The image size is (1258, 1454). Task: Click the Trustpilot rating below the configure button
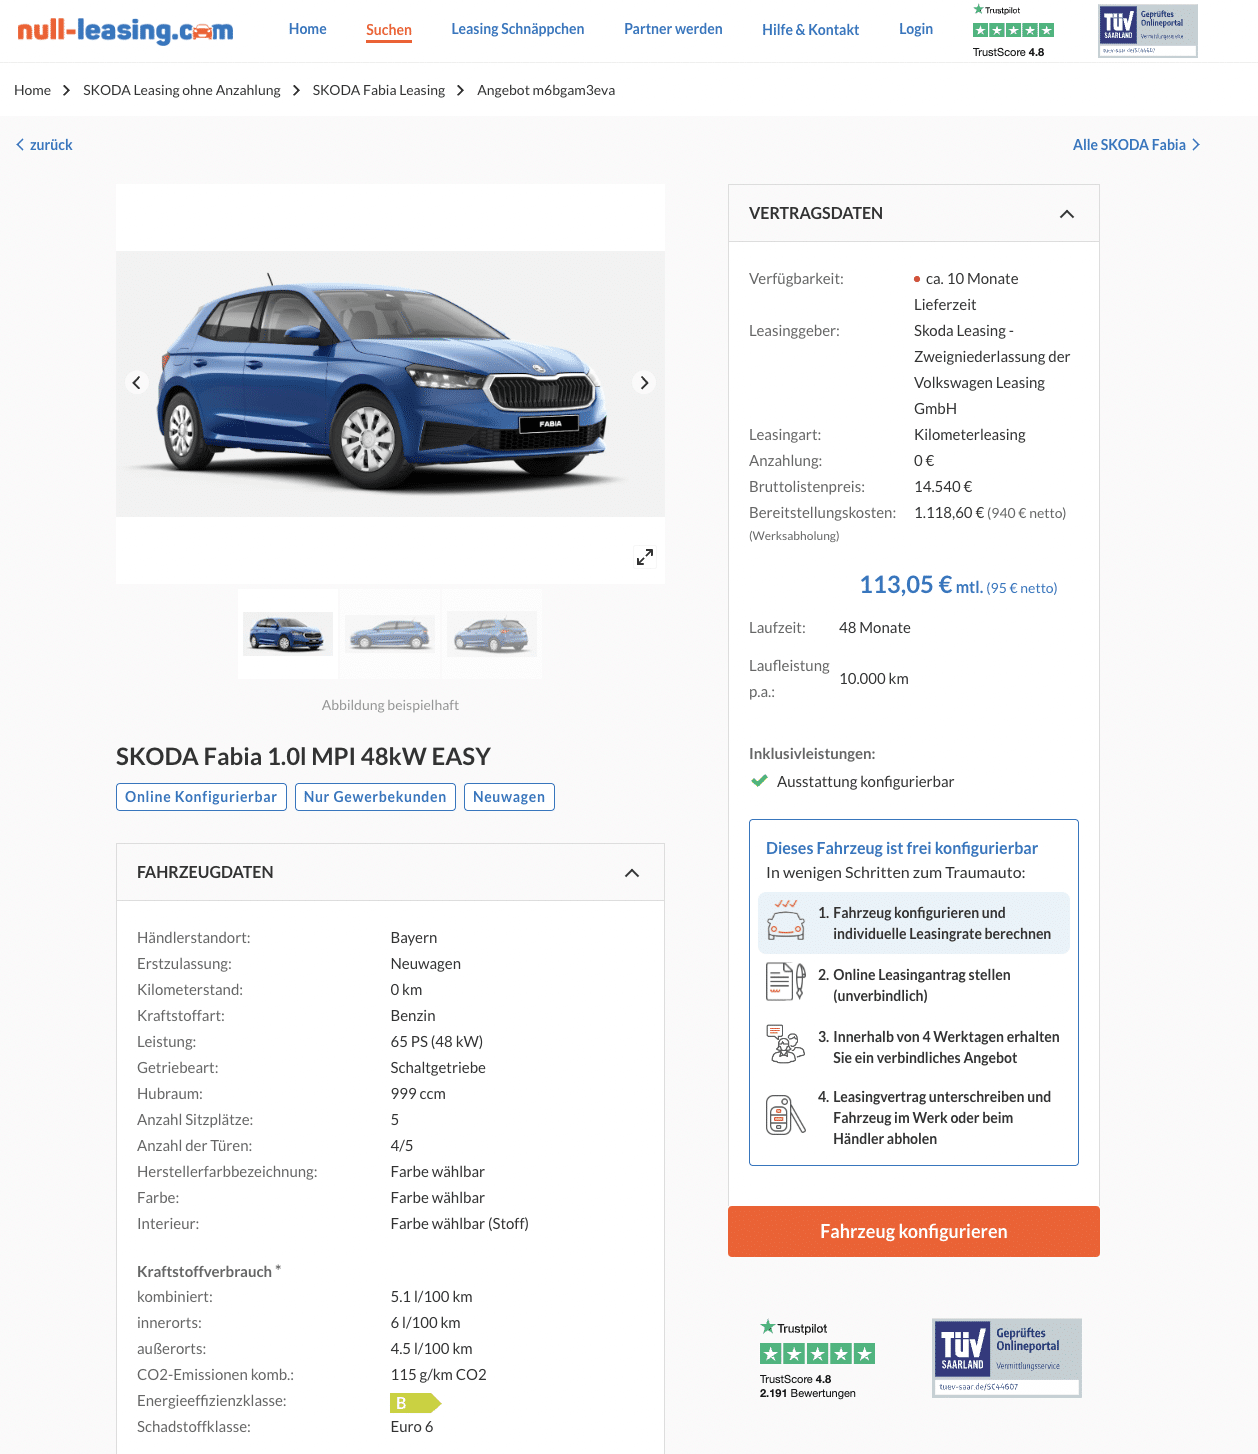[817, 1358]
